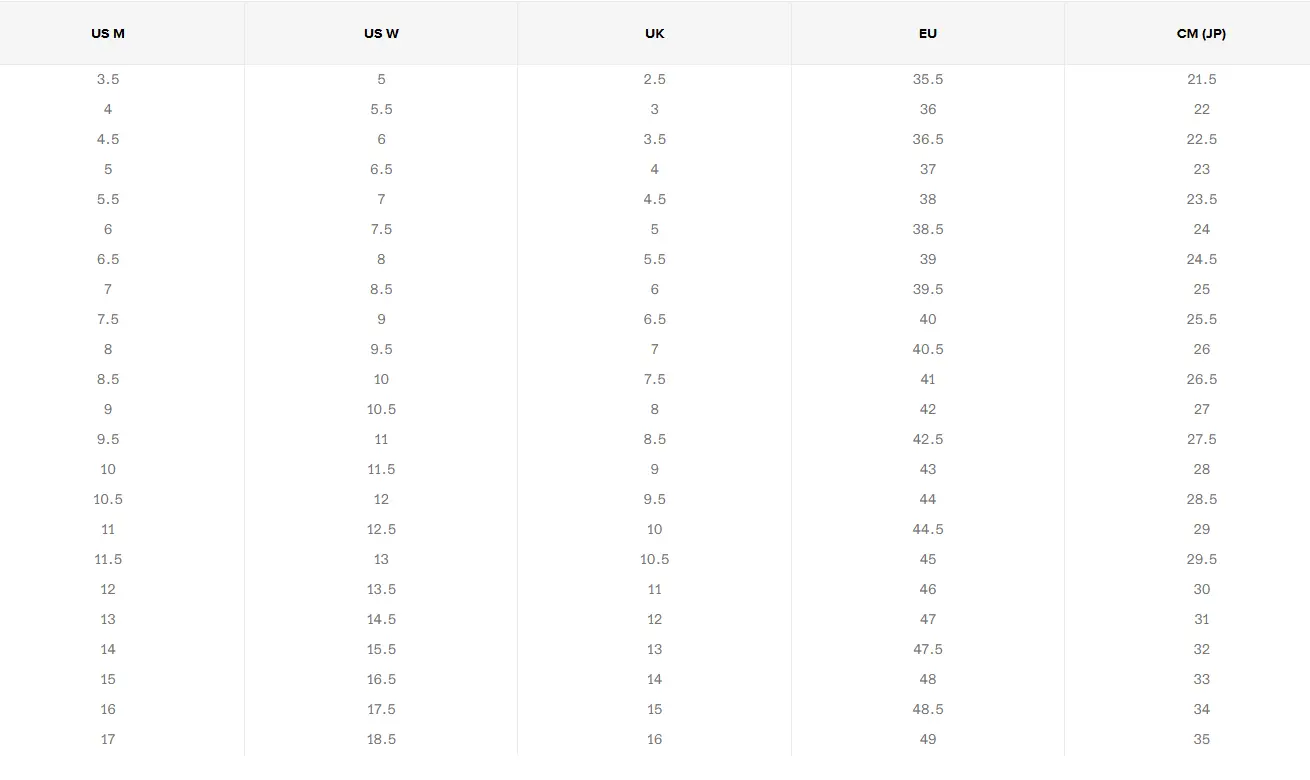Click the US M column header
This screenshot has width=1310, height=780.
[x=108, y=33]
